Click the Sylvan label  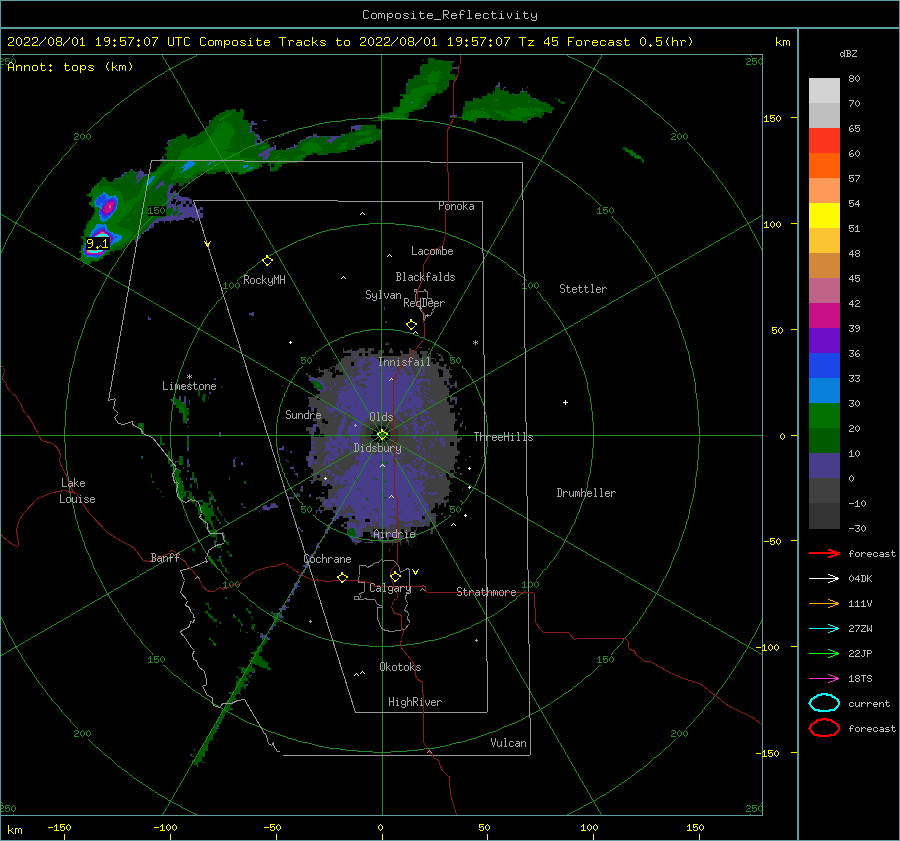point(383,295)
